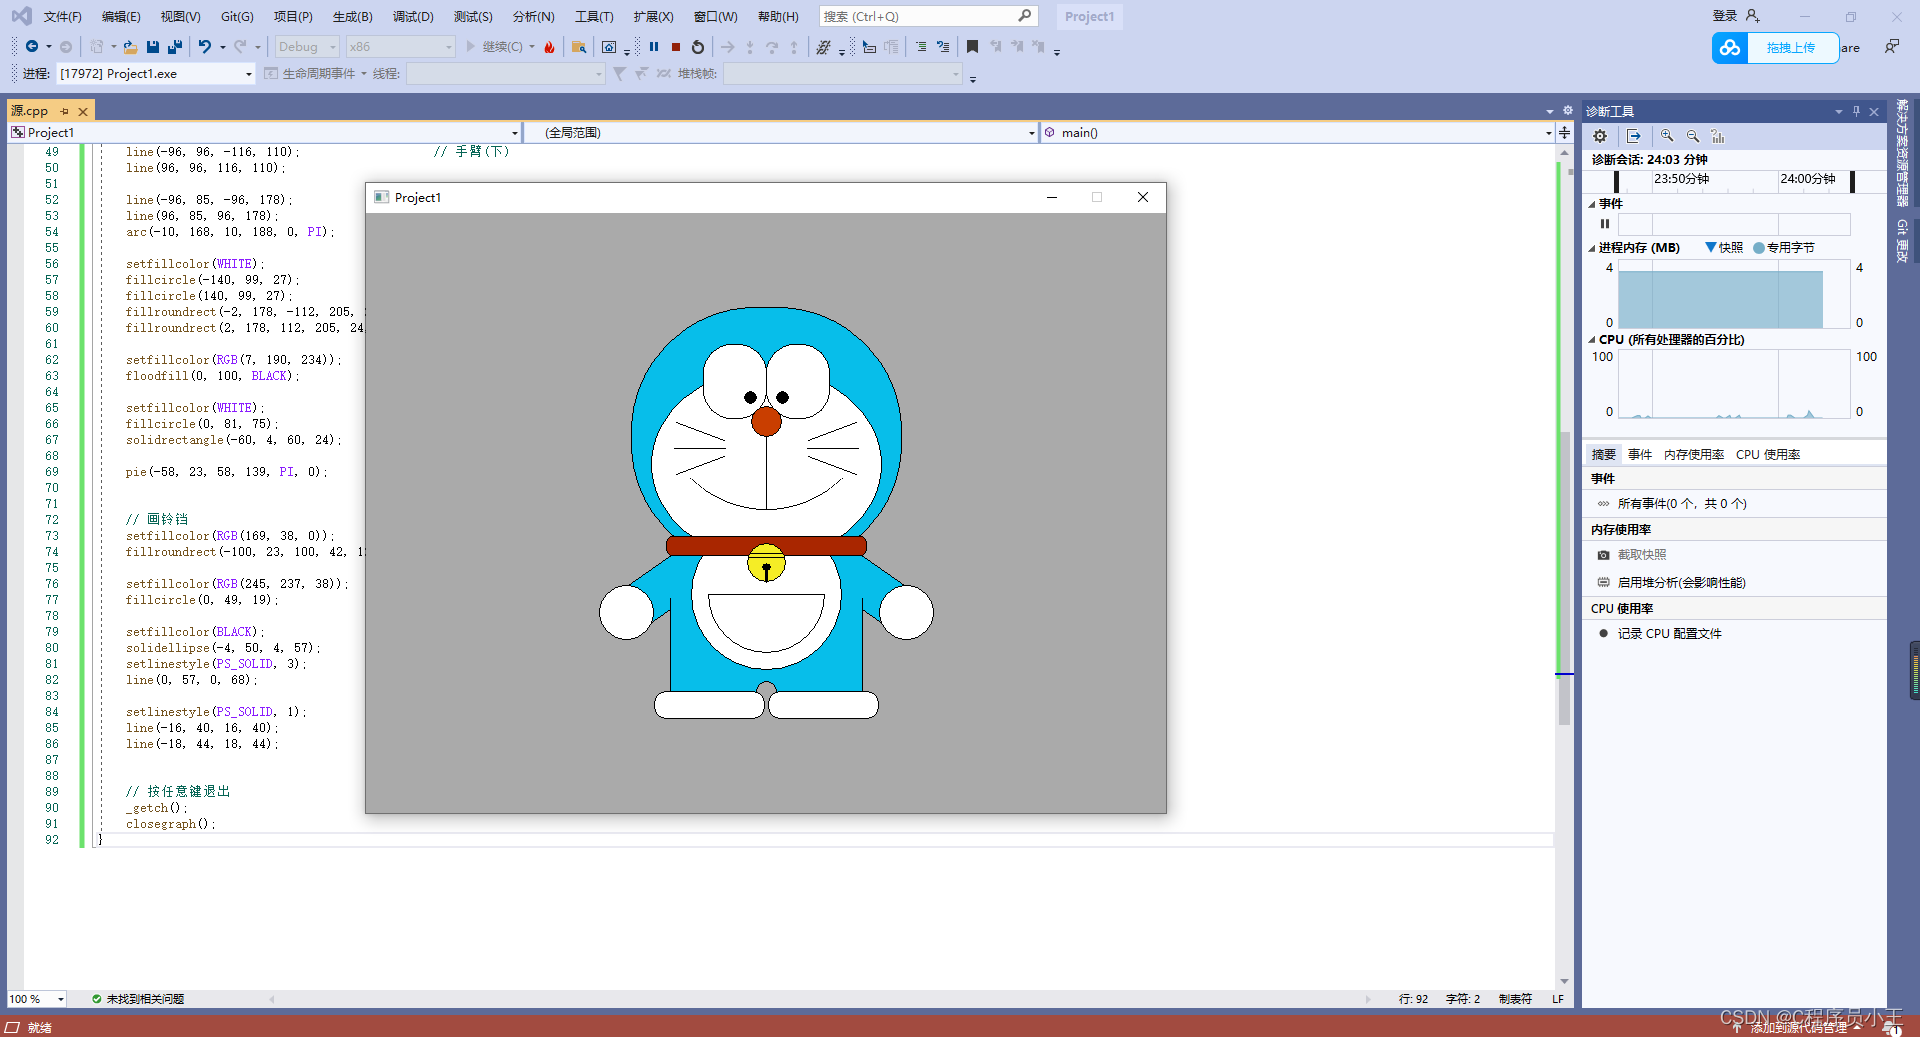Navigate backward with the back arrow icon
The image size is (1920, 1037).
coord(32,46)
